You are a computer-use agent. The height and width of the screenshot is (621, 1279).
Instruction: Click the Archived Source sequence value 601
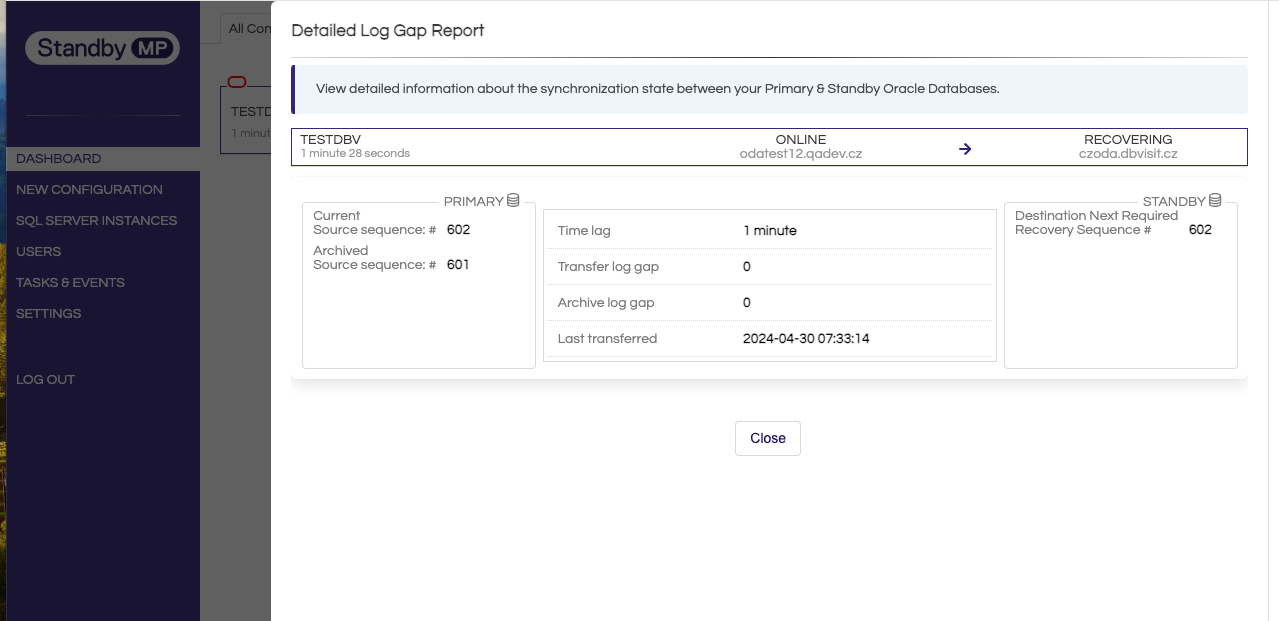click(458, 265)
